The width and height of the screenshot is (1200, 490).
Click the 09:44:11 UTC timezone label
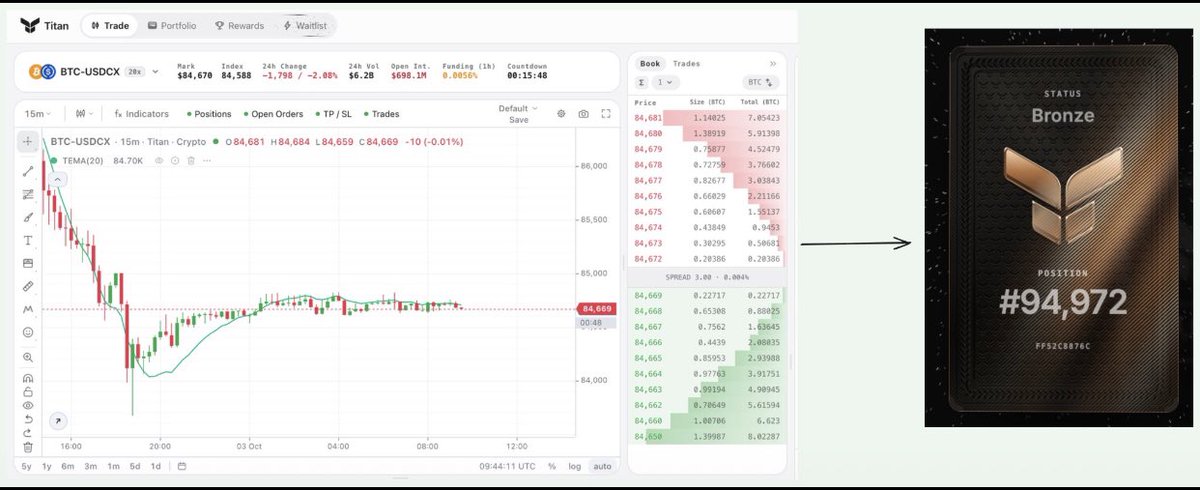[507, 466]
